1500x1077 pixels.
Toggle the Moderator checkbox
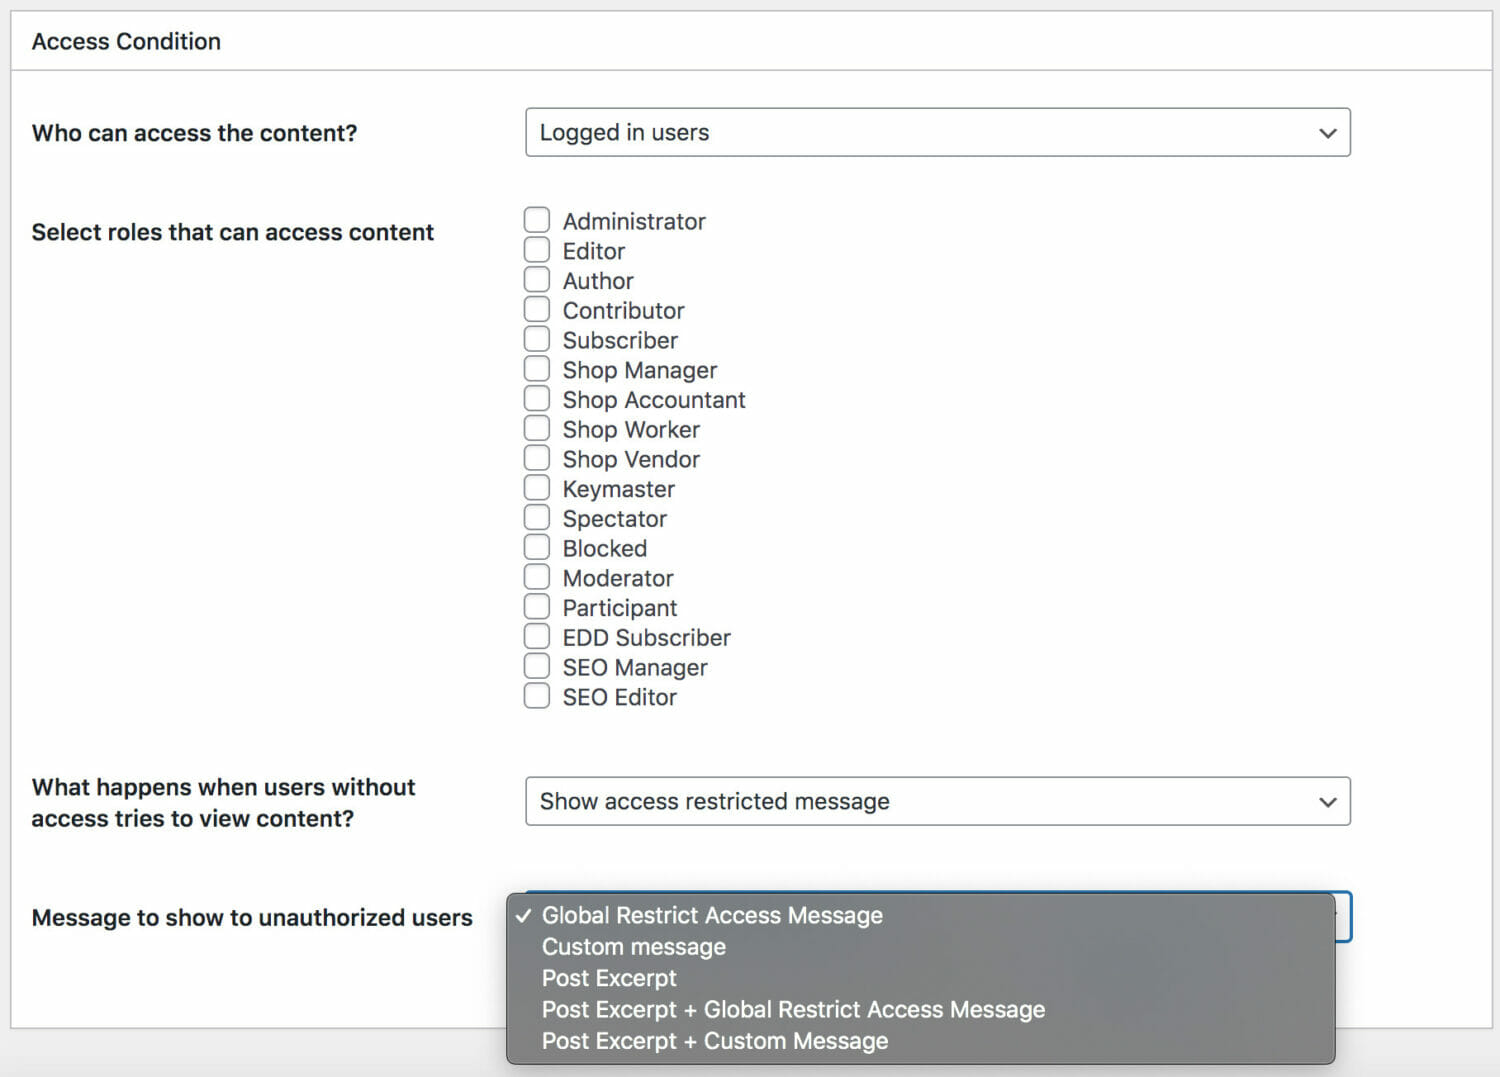[x=537, y=577]
